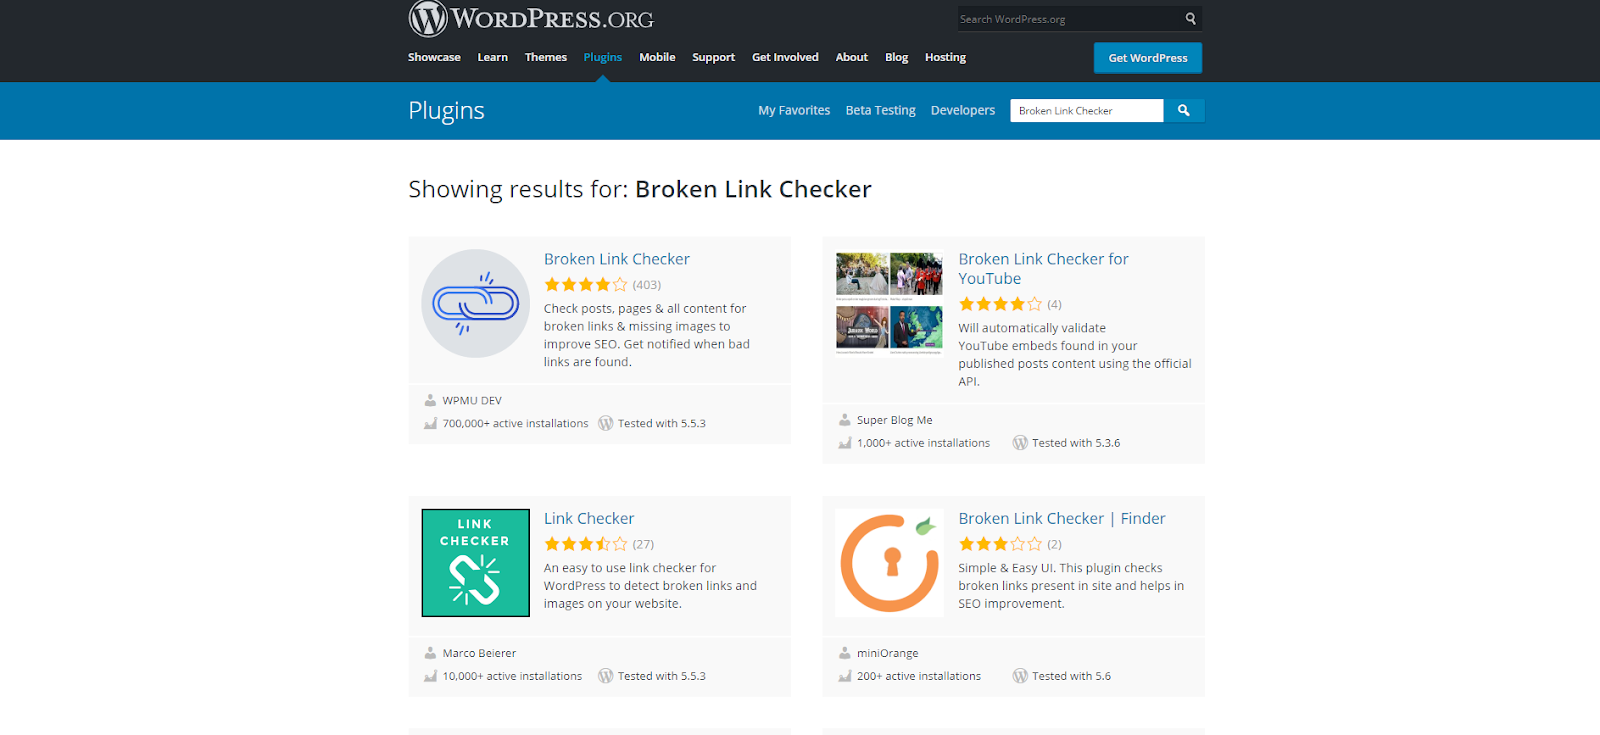Open the Get Involved menu item
This screenshot has height=735, width=1600.
click(785, 57)
